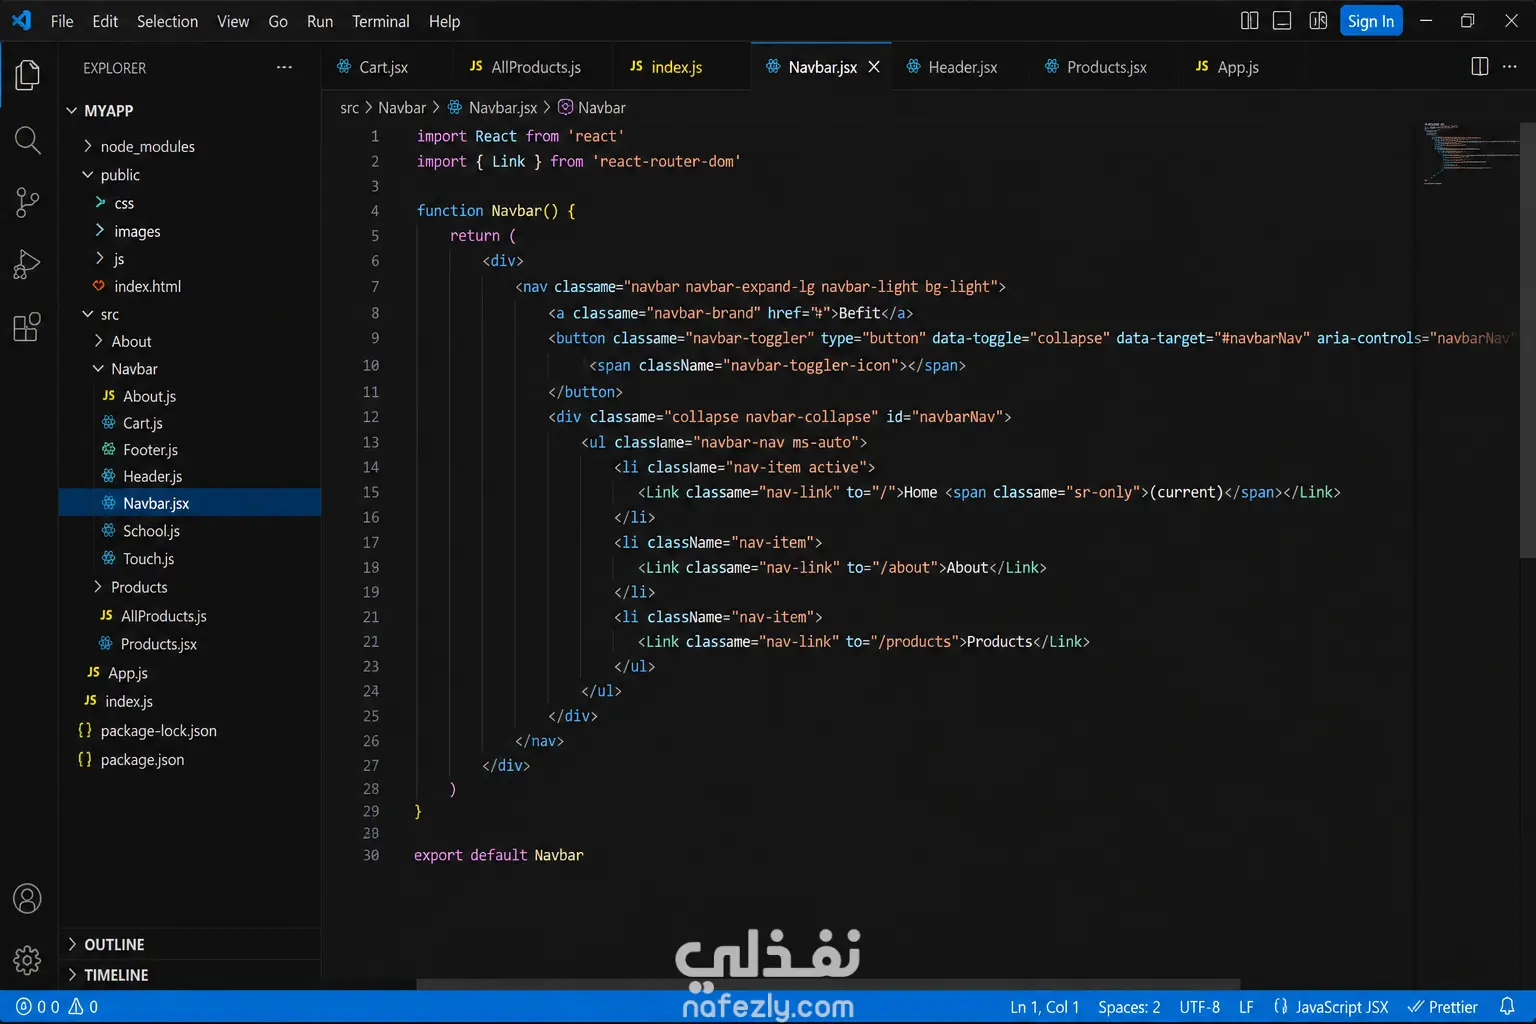Open the File menu
The height and width of the screenshot is (1024, 1536).
[62, 21]
